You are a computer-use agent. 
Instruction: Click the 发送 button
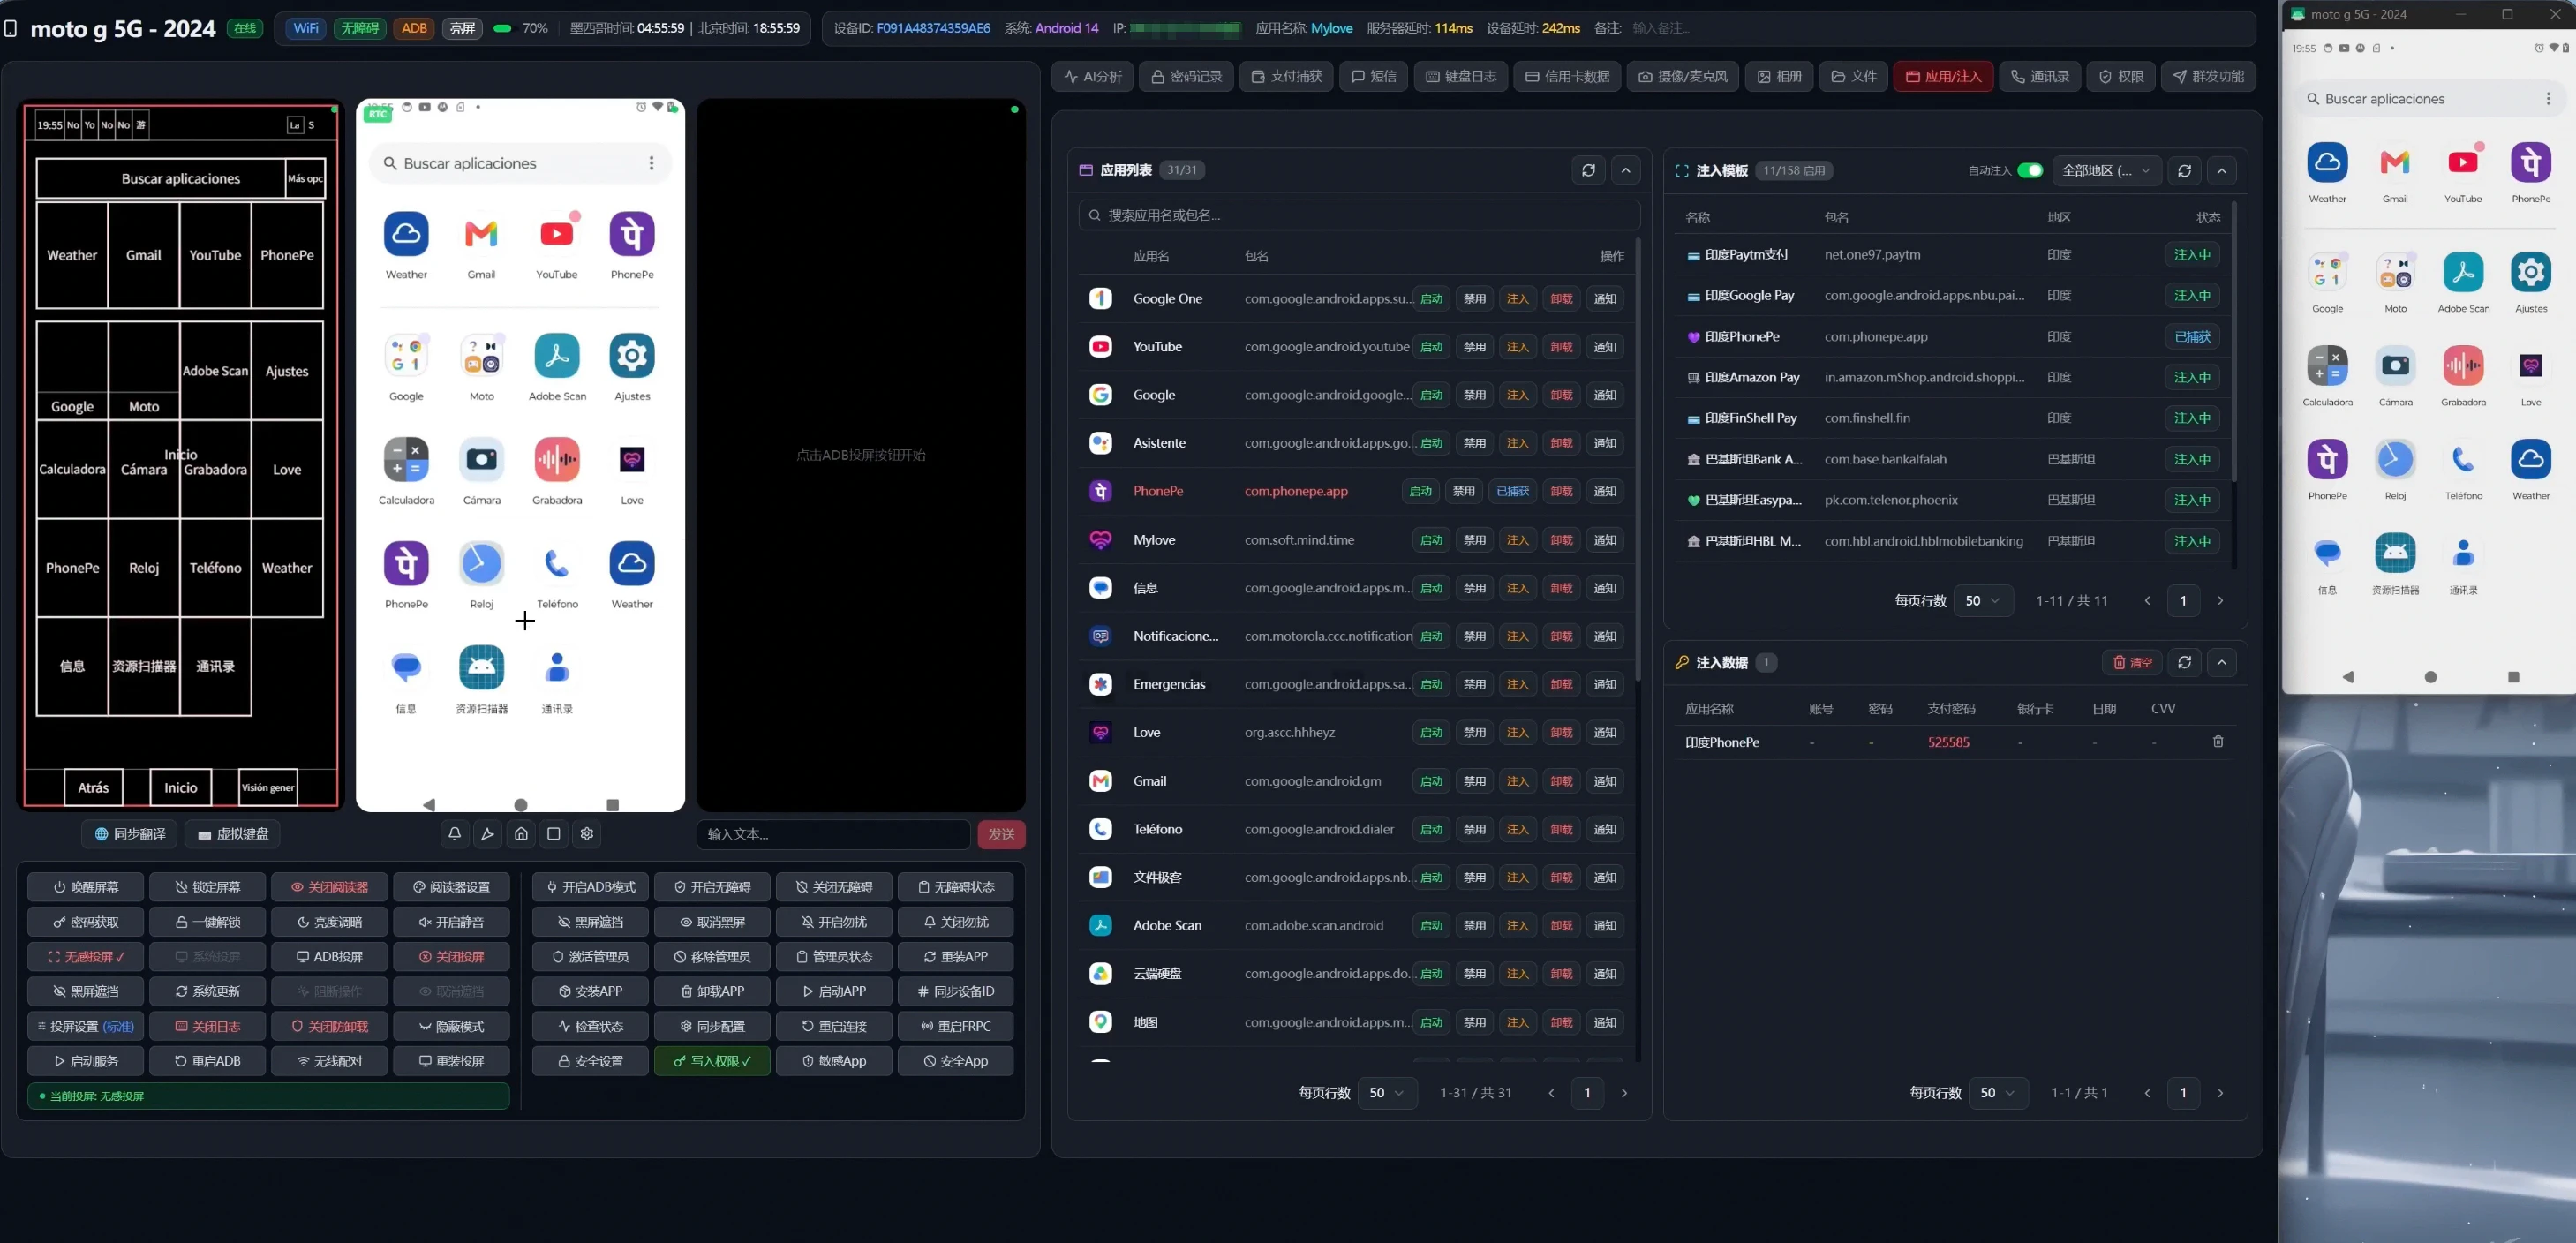tap(1001, 834)
